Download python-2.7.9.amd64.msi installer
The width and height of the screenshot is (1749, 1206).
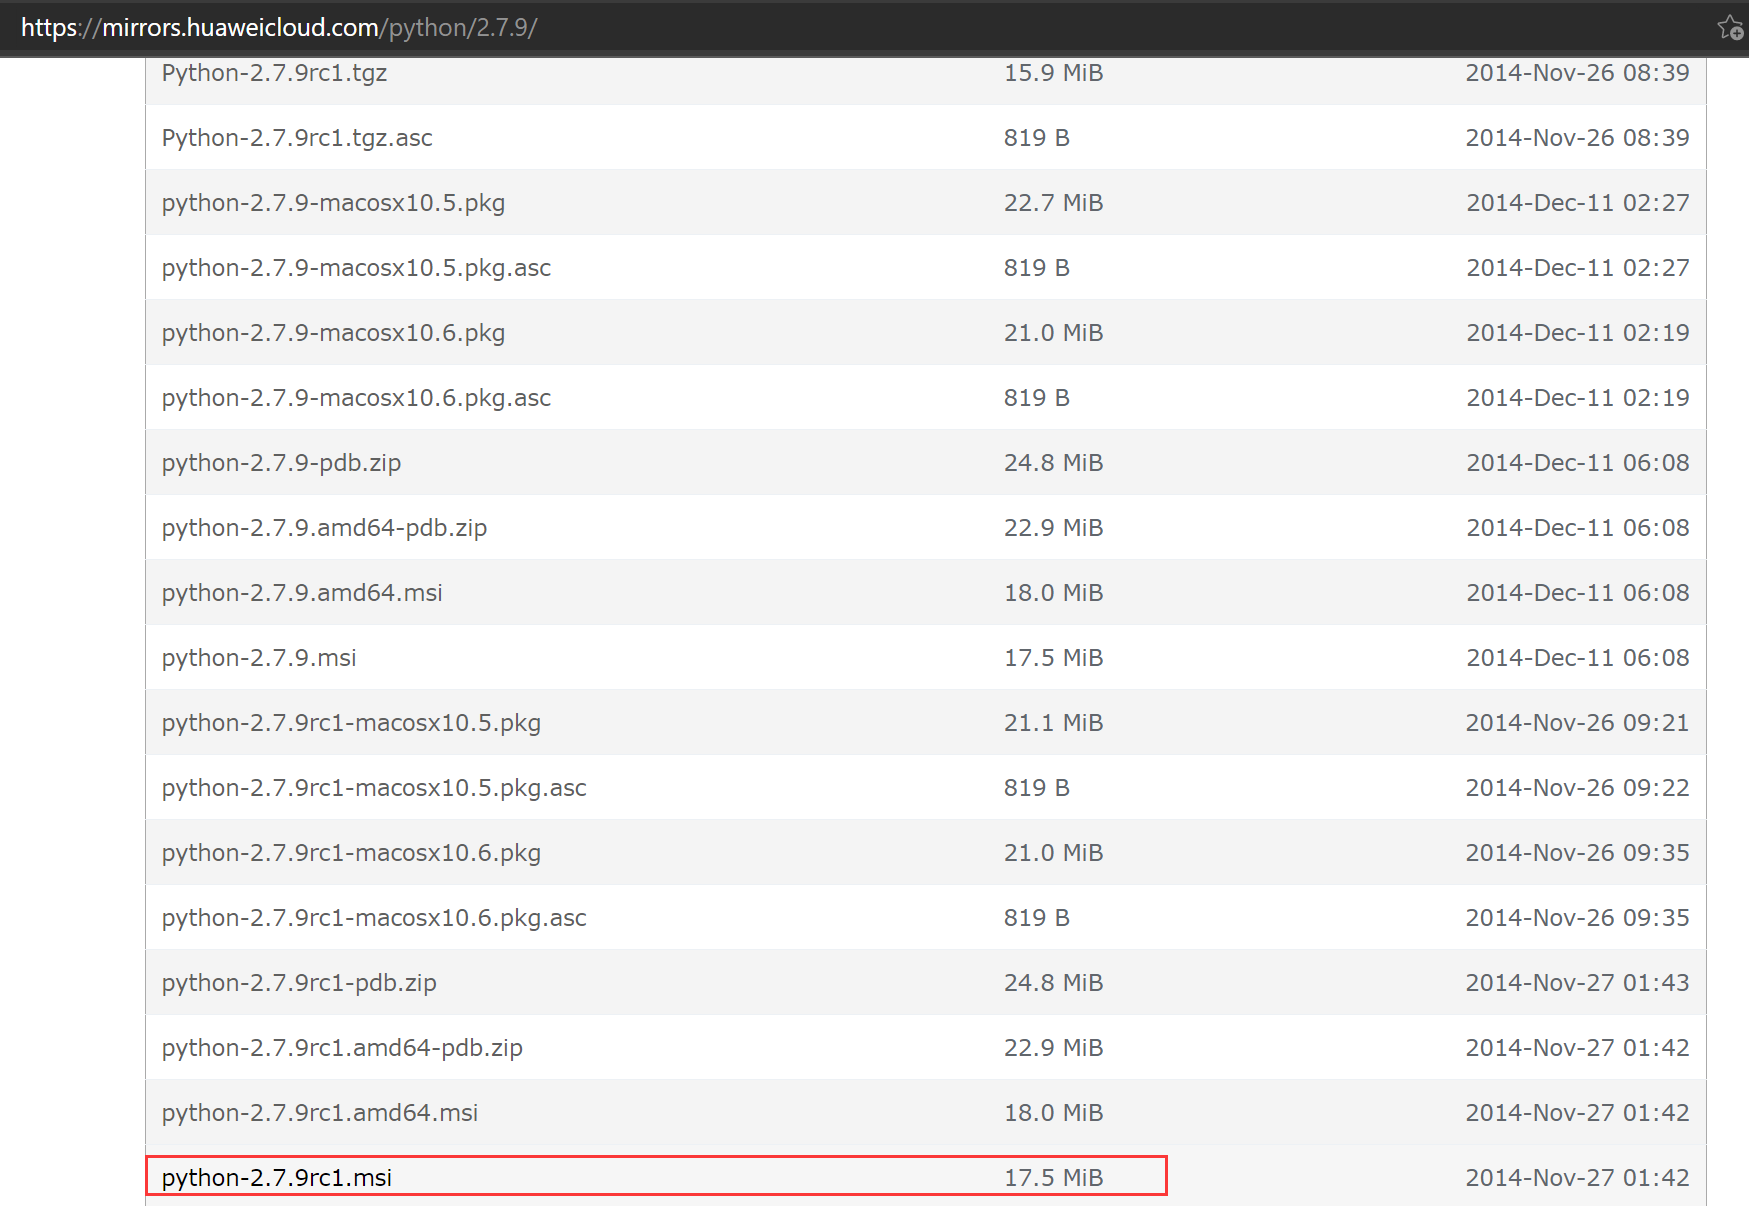point(302,593)
